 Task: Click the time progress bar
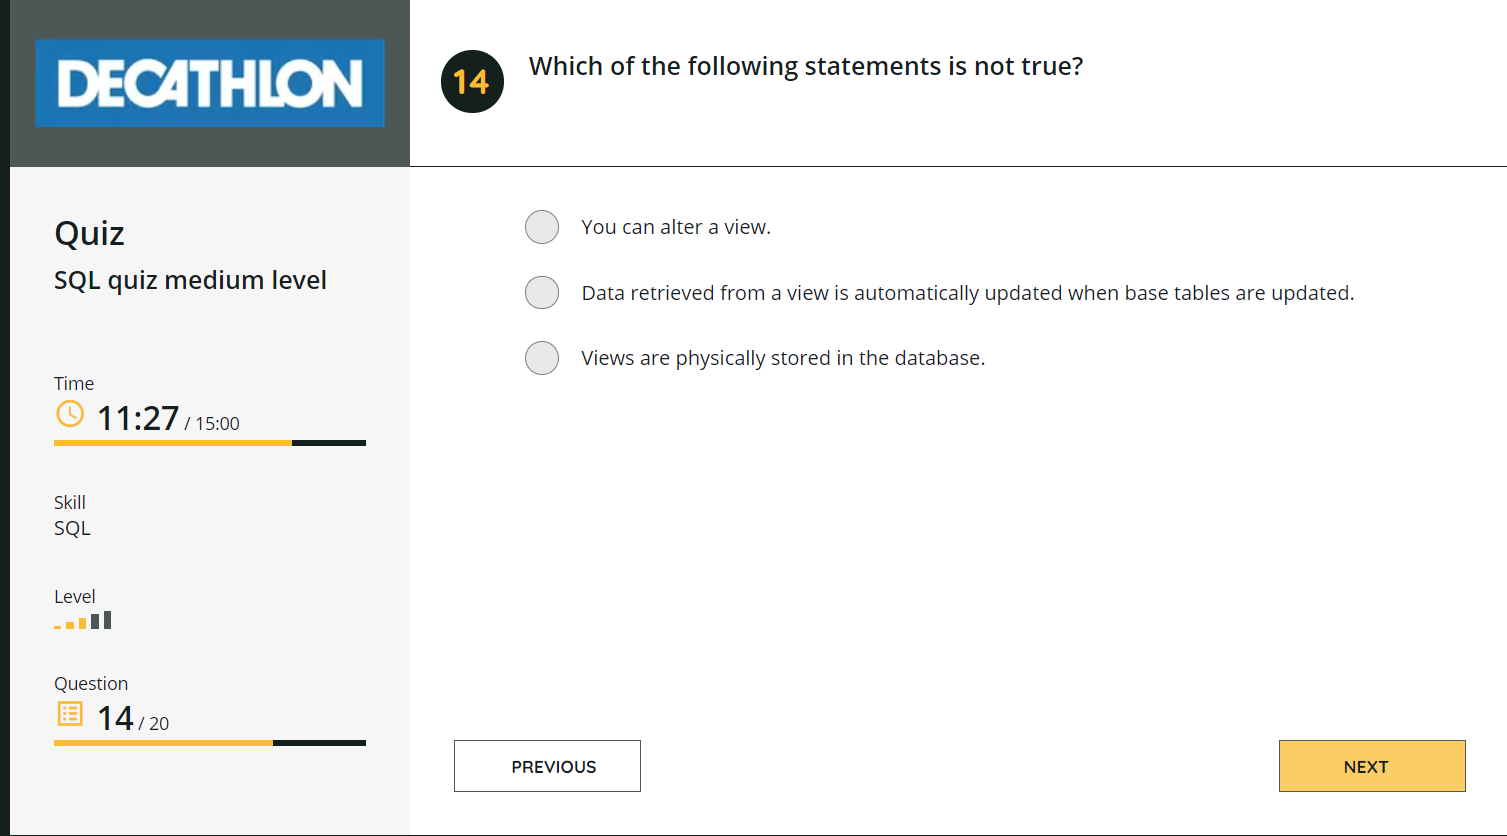tap(210, 442)
